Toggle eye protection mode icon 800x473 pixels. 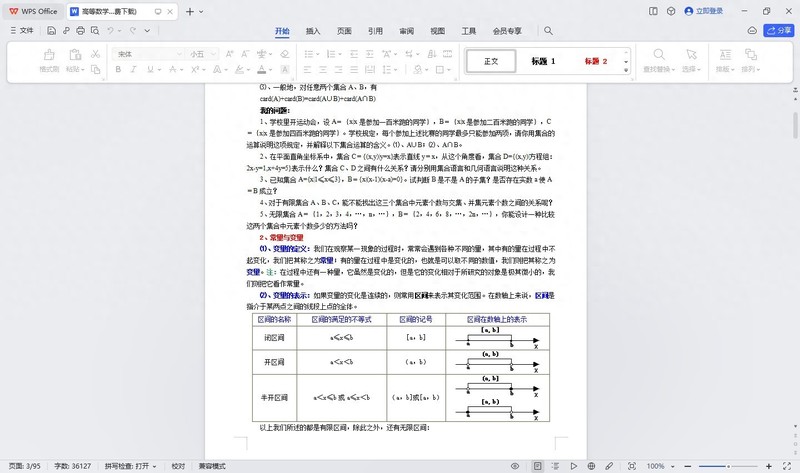[x=515, y=466]
